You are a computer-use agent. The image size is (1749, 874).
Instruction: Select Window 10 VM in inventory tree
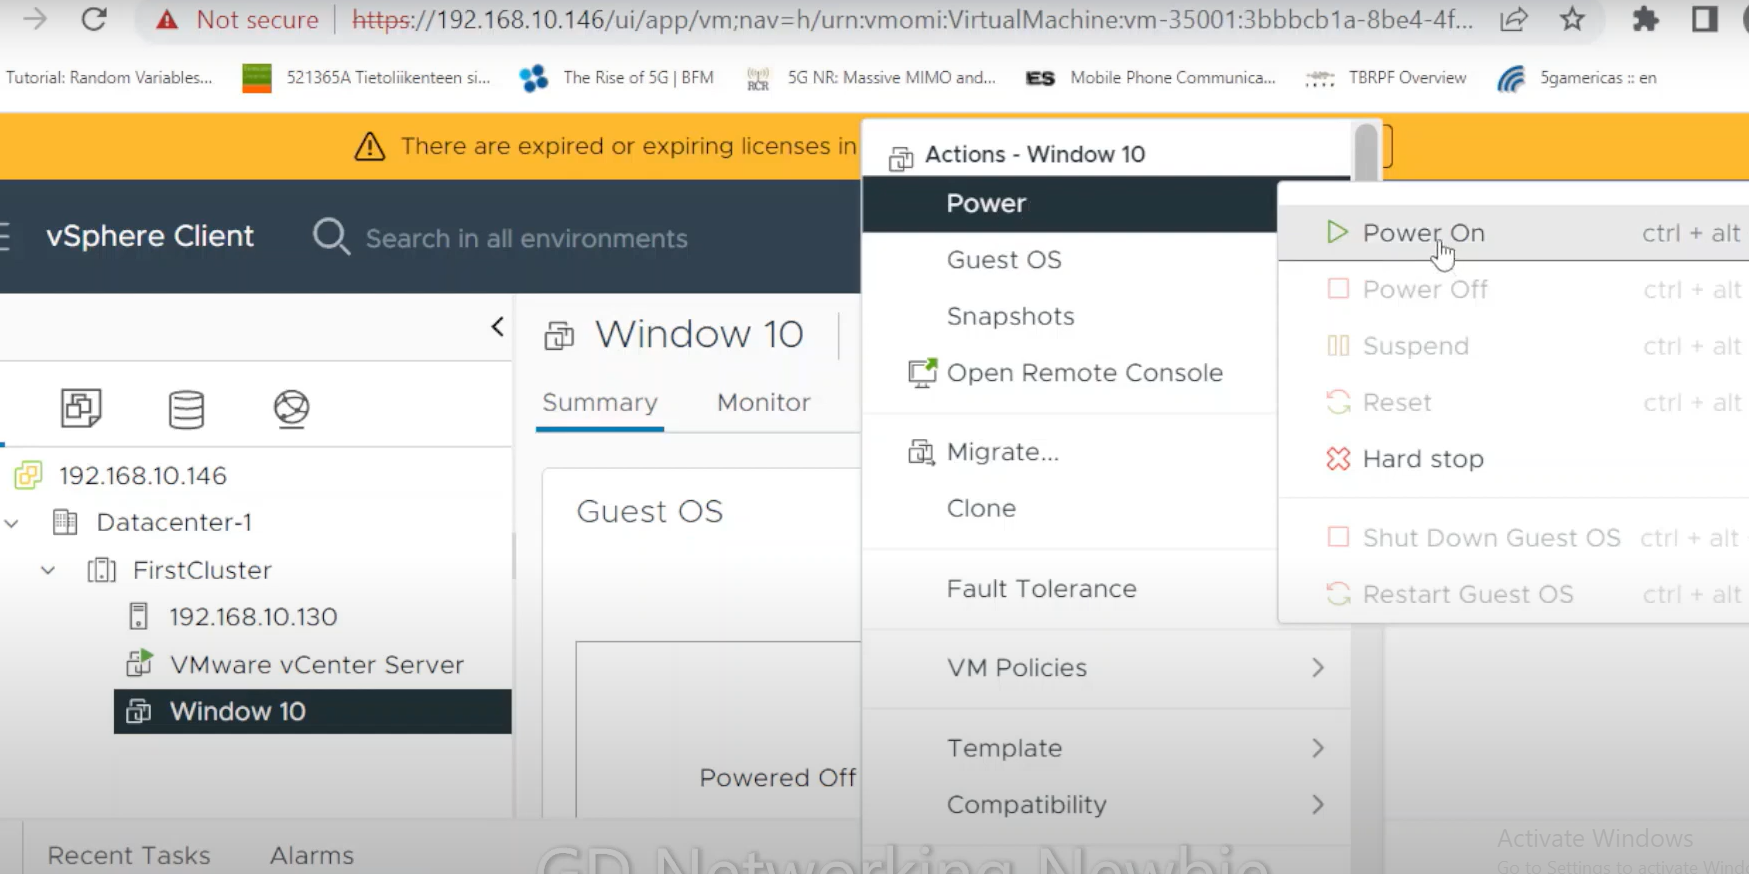coord(313,711)
